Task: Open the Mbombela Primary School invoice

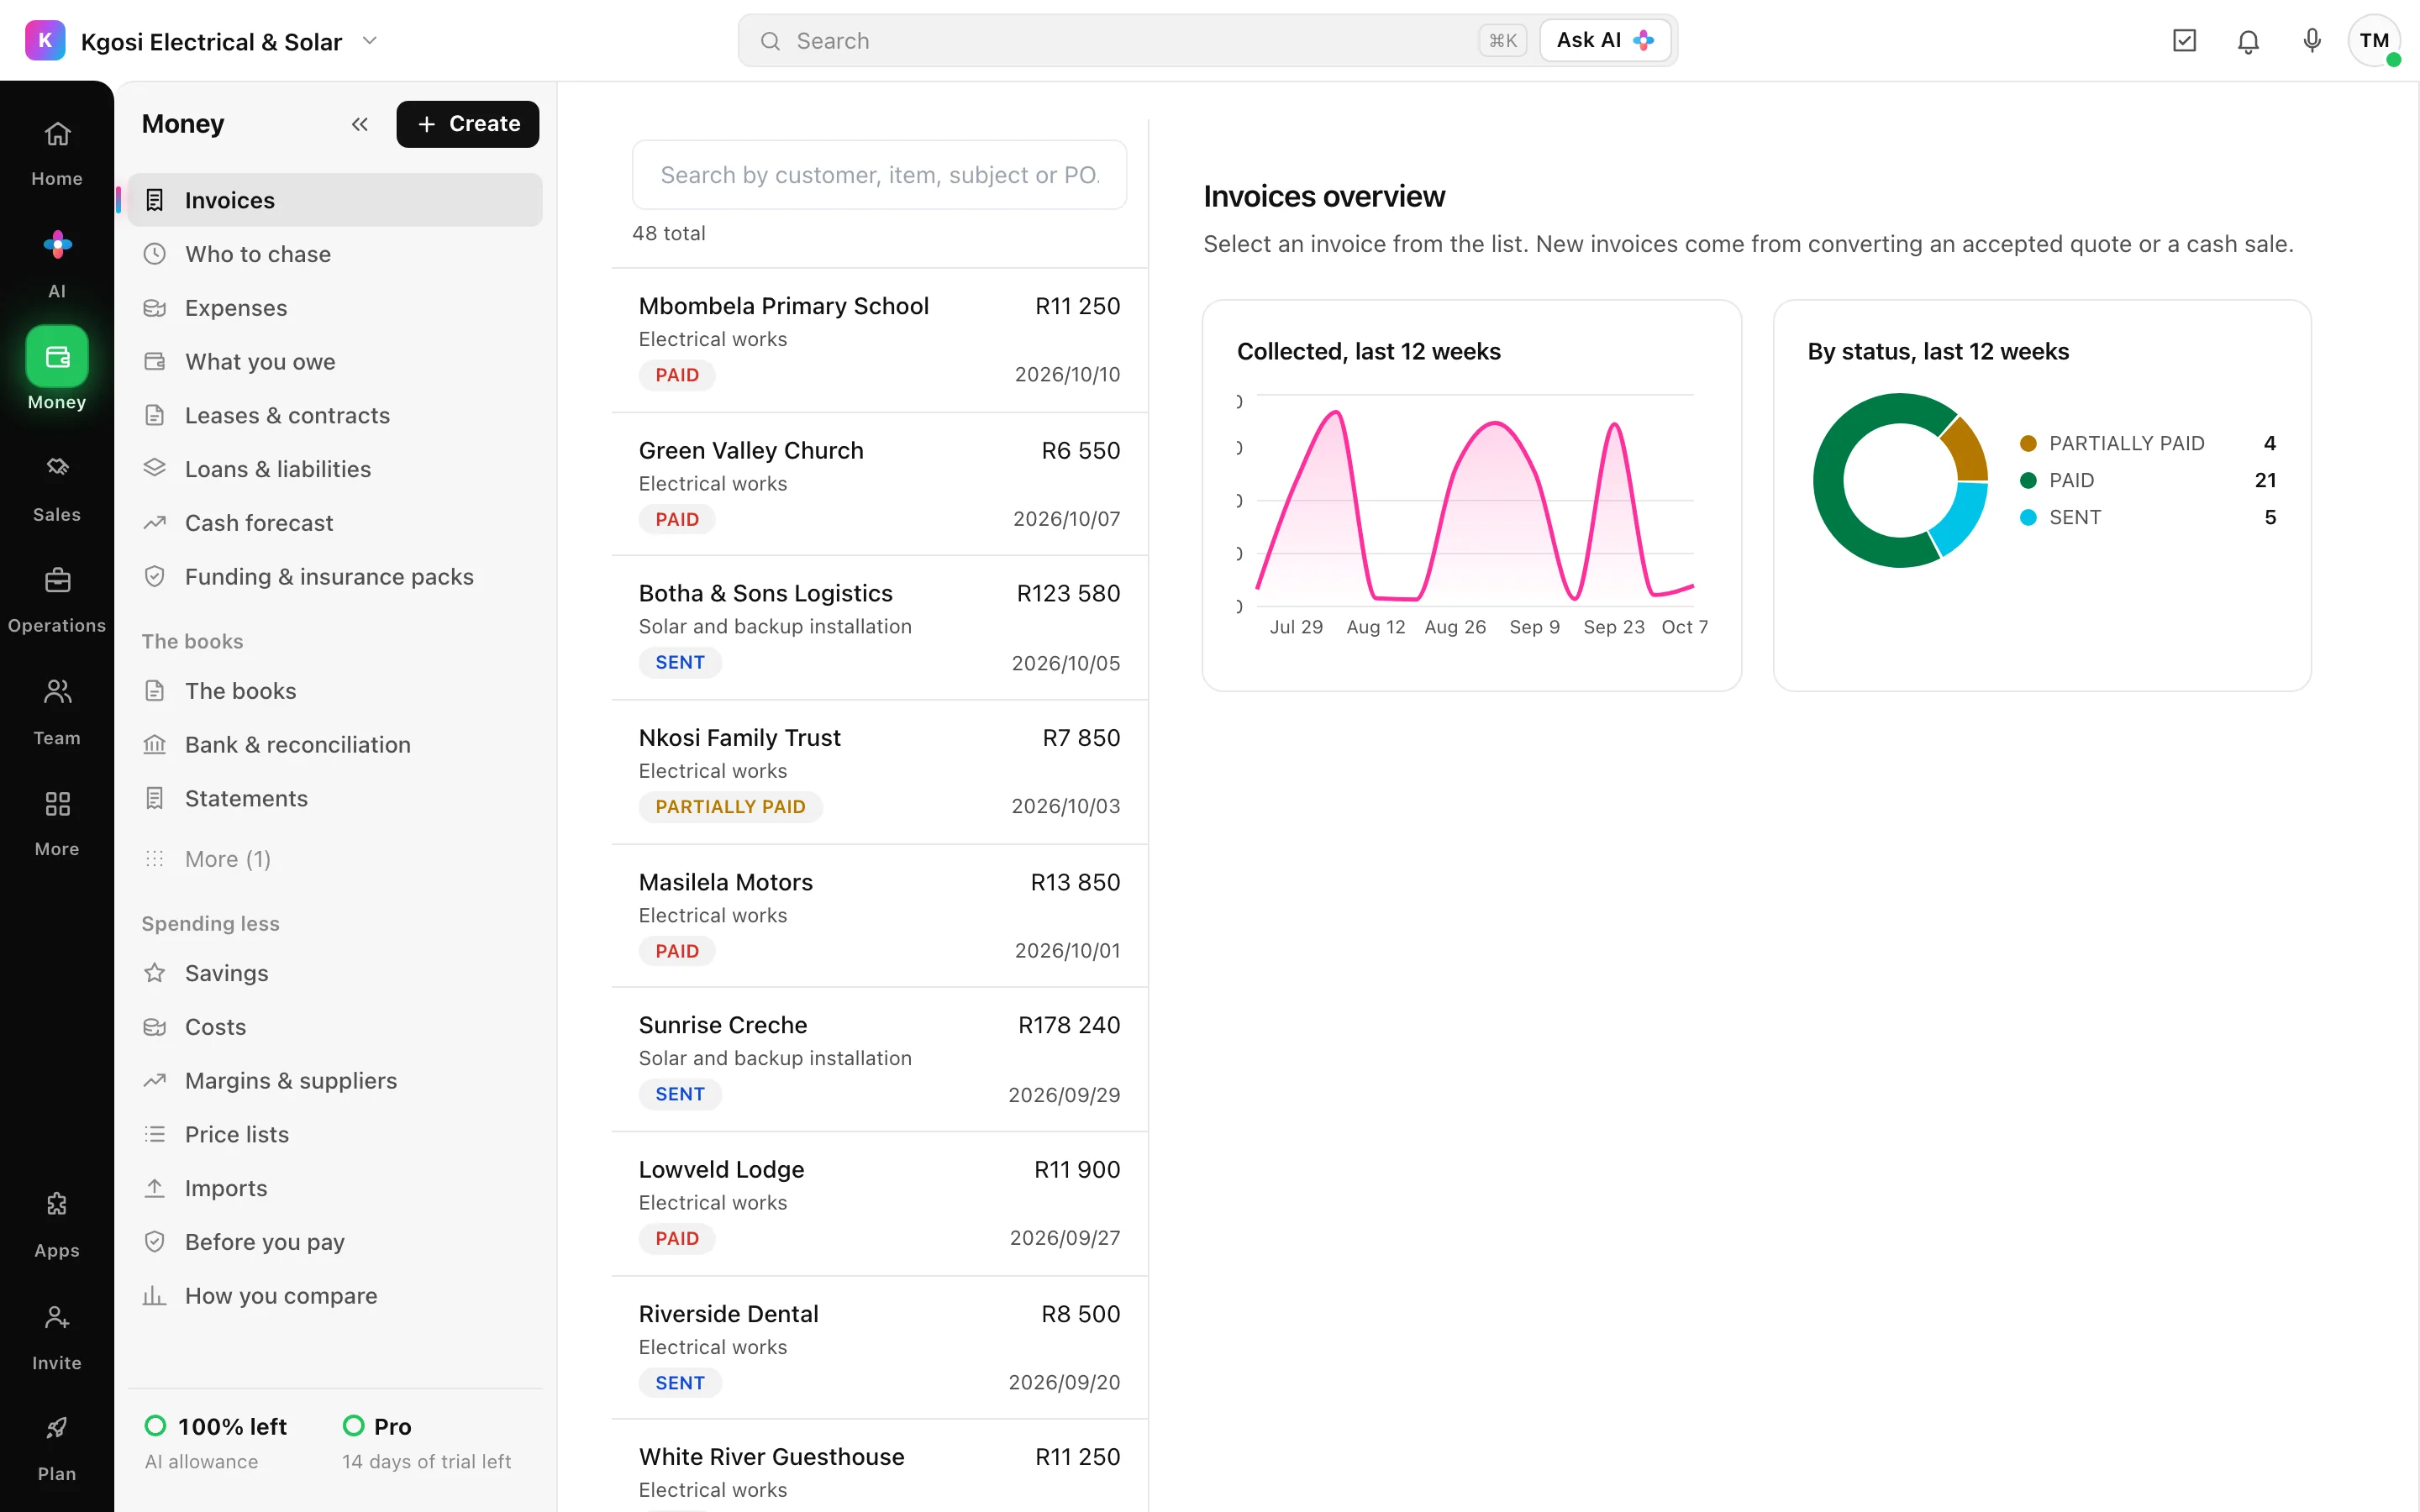Action: point(879,340)
